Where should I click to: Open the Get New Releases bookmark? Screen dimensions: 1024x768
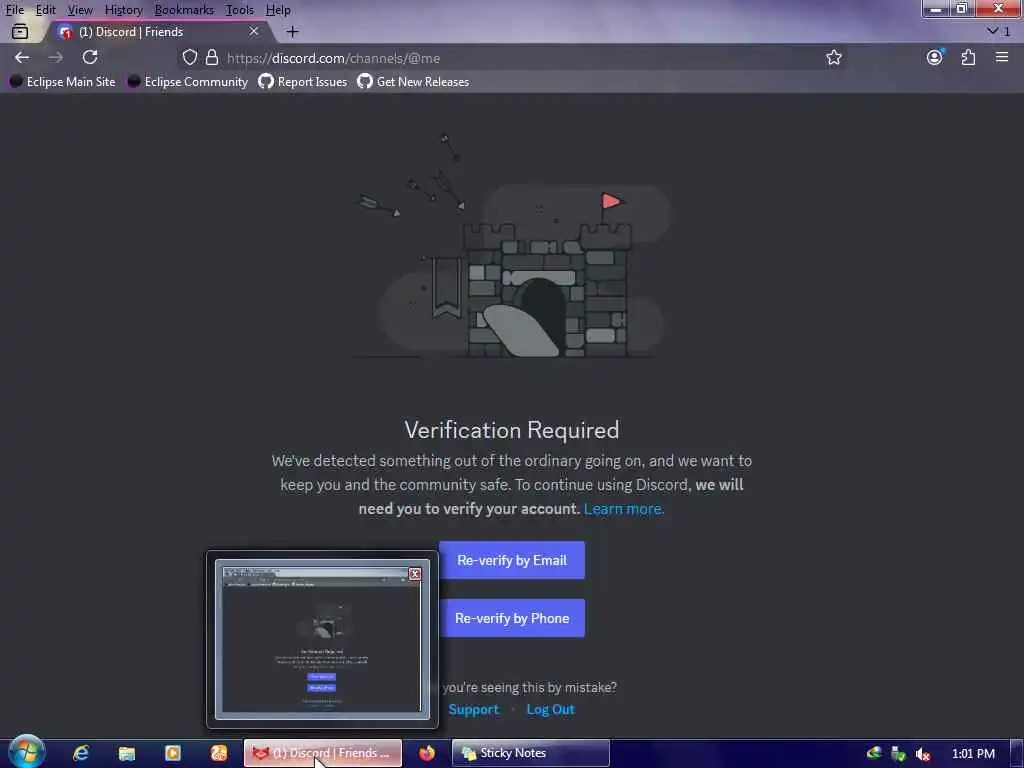(413, 82)
